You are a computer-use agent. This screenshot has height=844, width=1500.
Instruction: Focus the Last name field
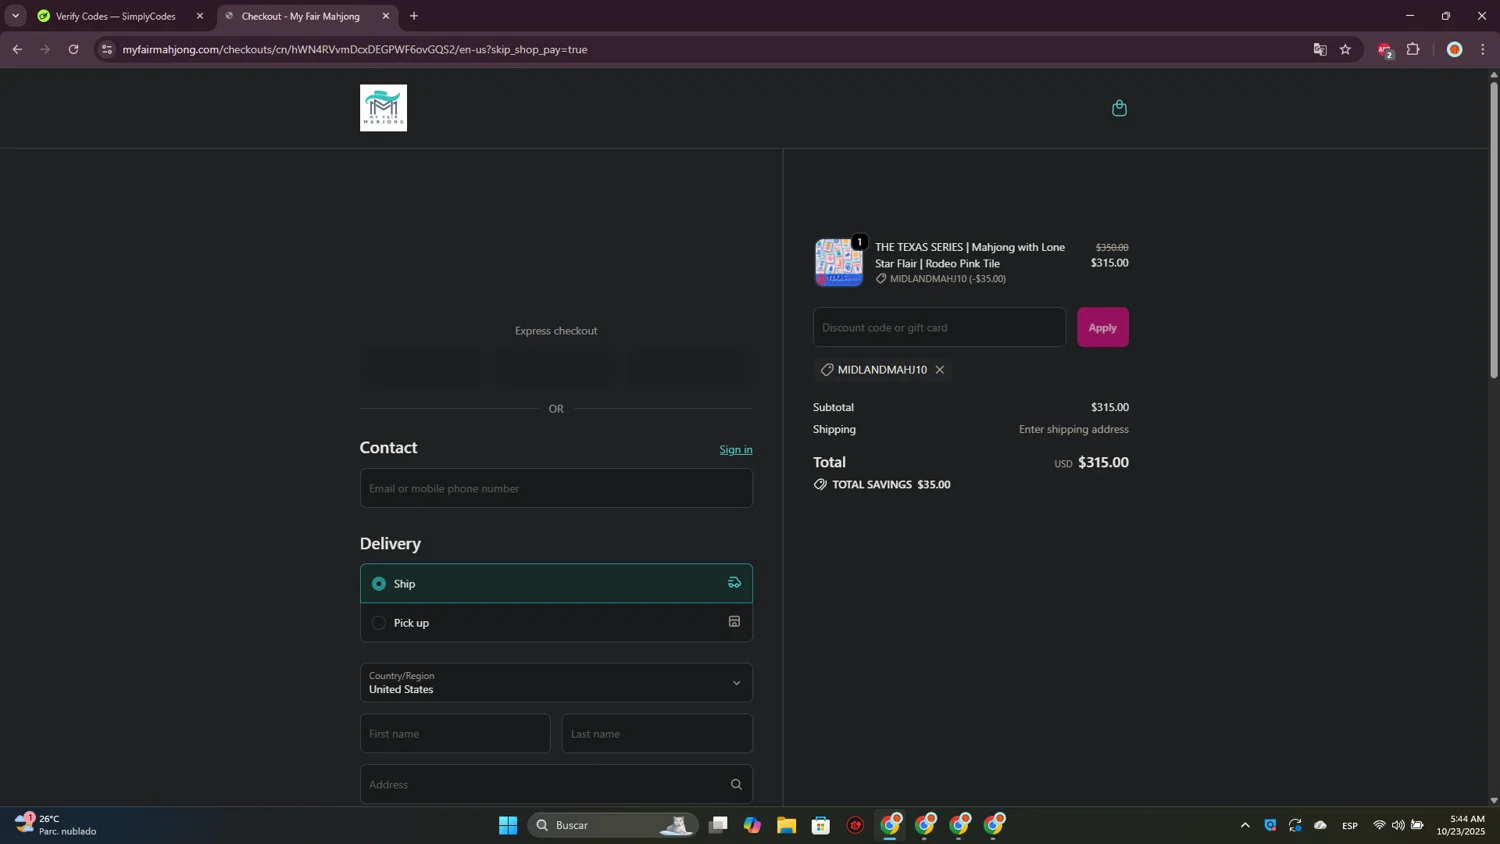click(x=657, y=734)
